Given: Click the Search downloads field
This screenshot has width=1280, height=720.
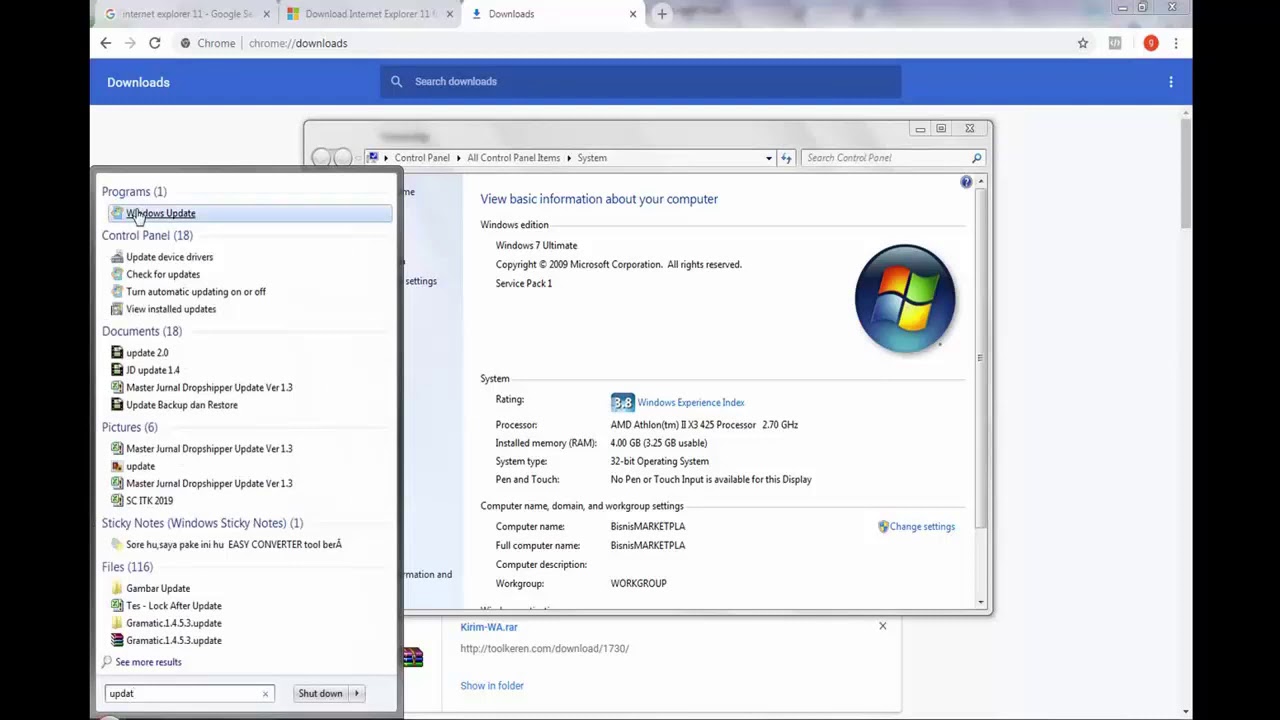Looking at the screenshot, I should coord(640,81).
